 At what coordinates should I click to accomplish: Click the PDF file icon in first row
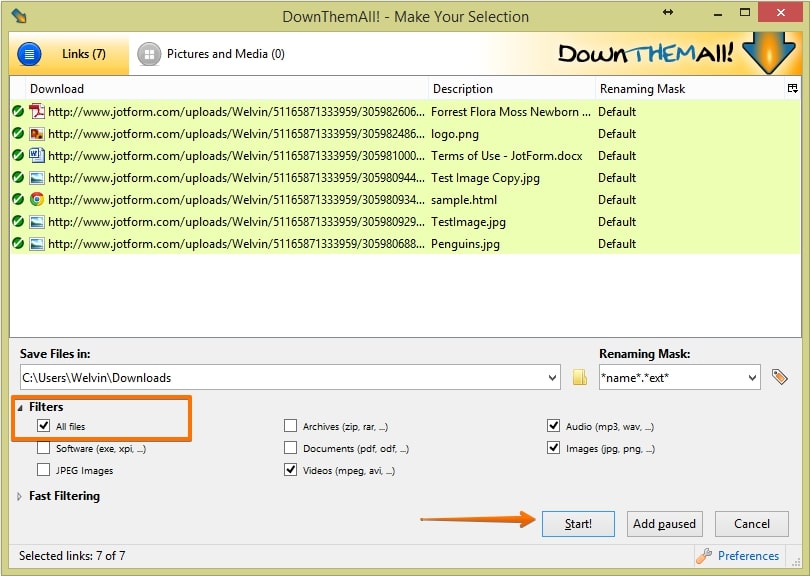point(37,112)
